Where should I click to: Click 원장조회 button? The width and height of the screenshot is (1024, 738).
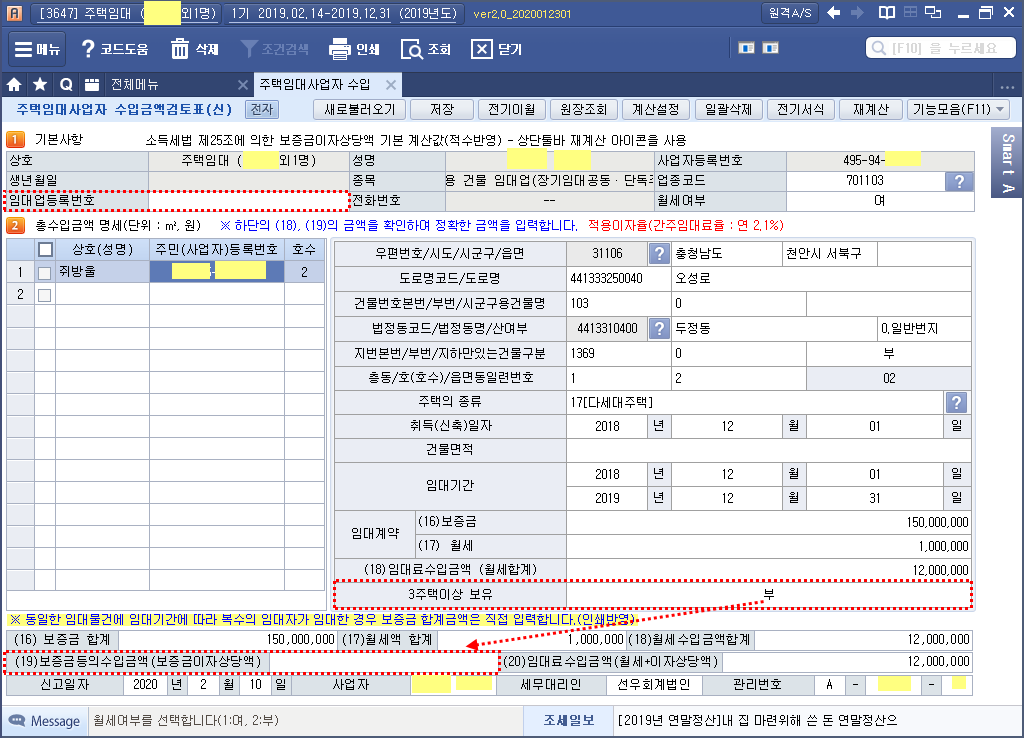click(x=584, y=110)
